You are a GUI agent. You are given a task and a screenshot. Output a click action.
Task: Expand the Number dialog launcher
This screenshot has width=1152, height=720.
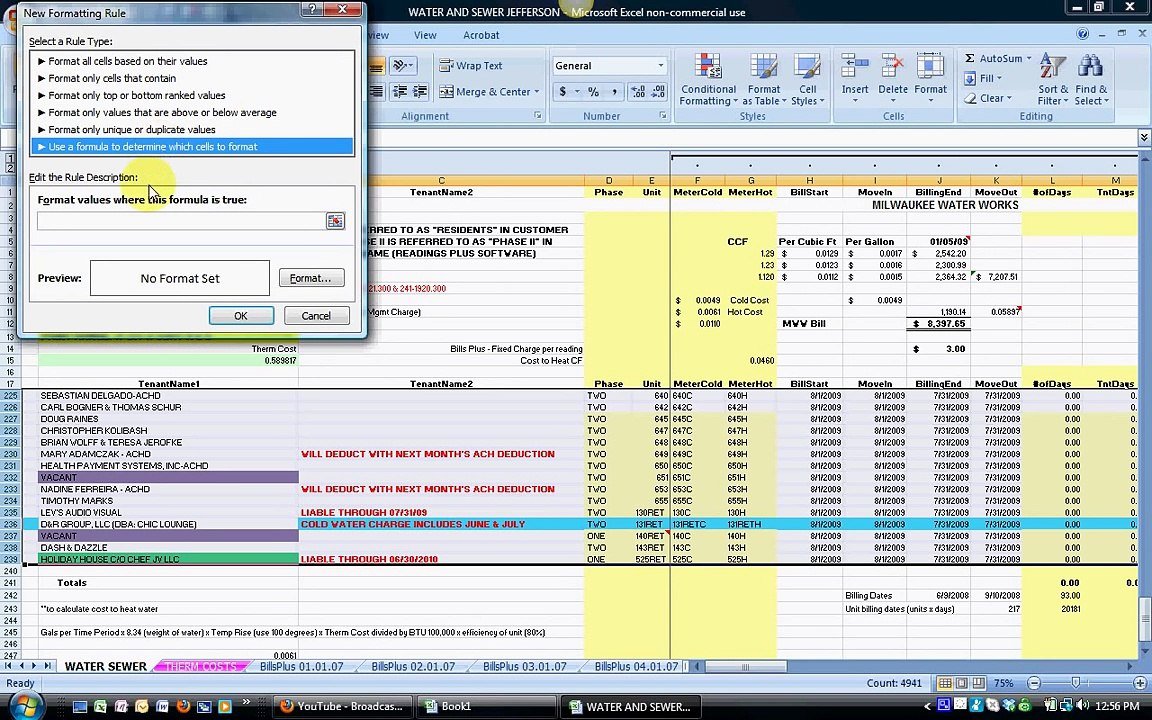pyautogui.click(x=663, y=115)
